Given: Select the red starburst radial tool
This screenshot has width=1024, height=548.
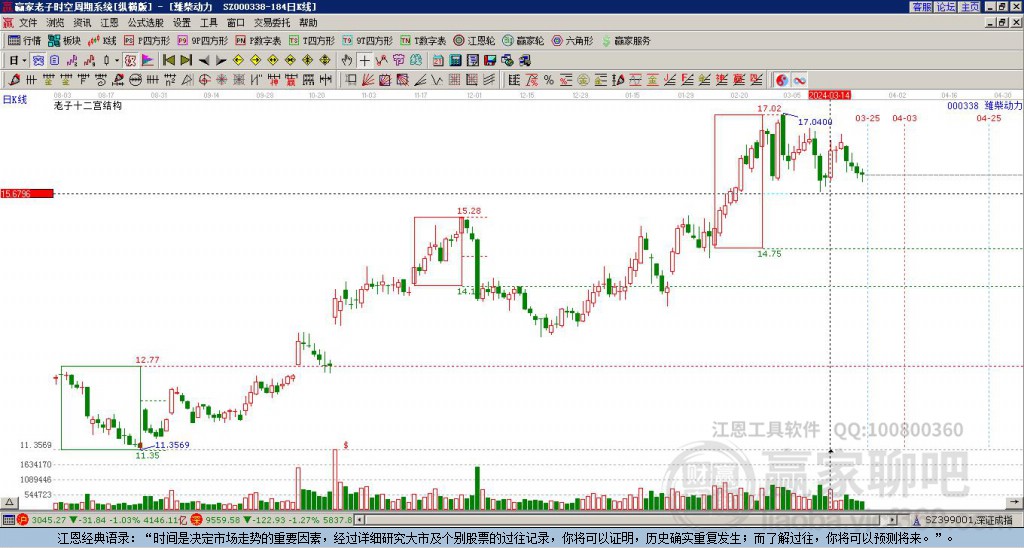Looking at the screenshot, I should click(x=221, y=80).
